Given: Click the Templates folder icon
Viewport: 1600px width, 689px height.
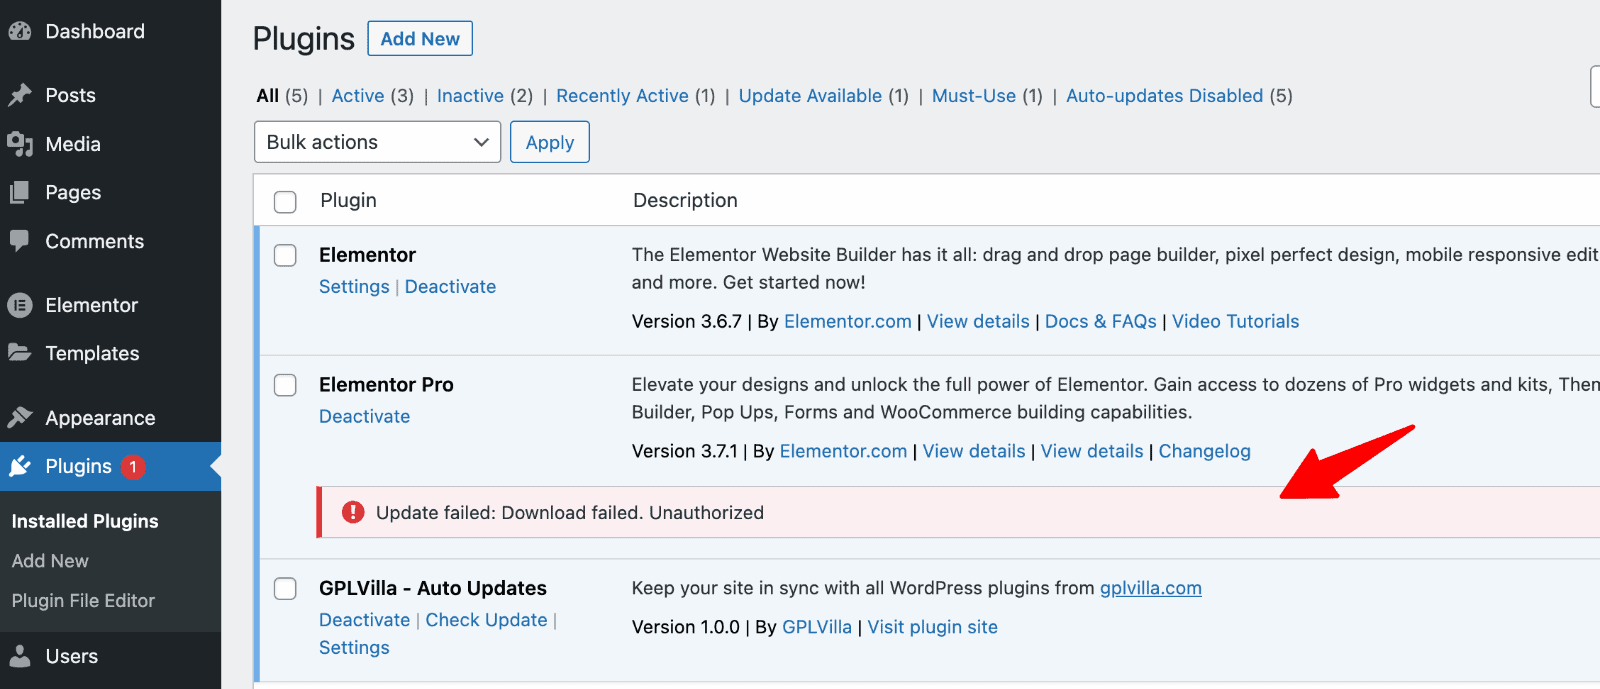Looking at the screenshot, I should pos(20,353).
